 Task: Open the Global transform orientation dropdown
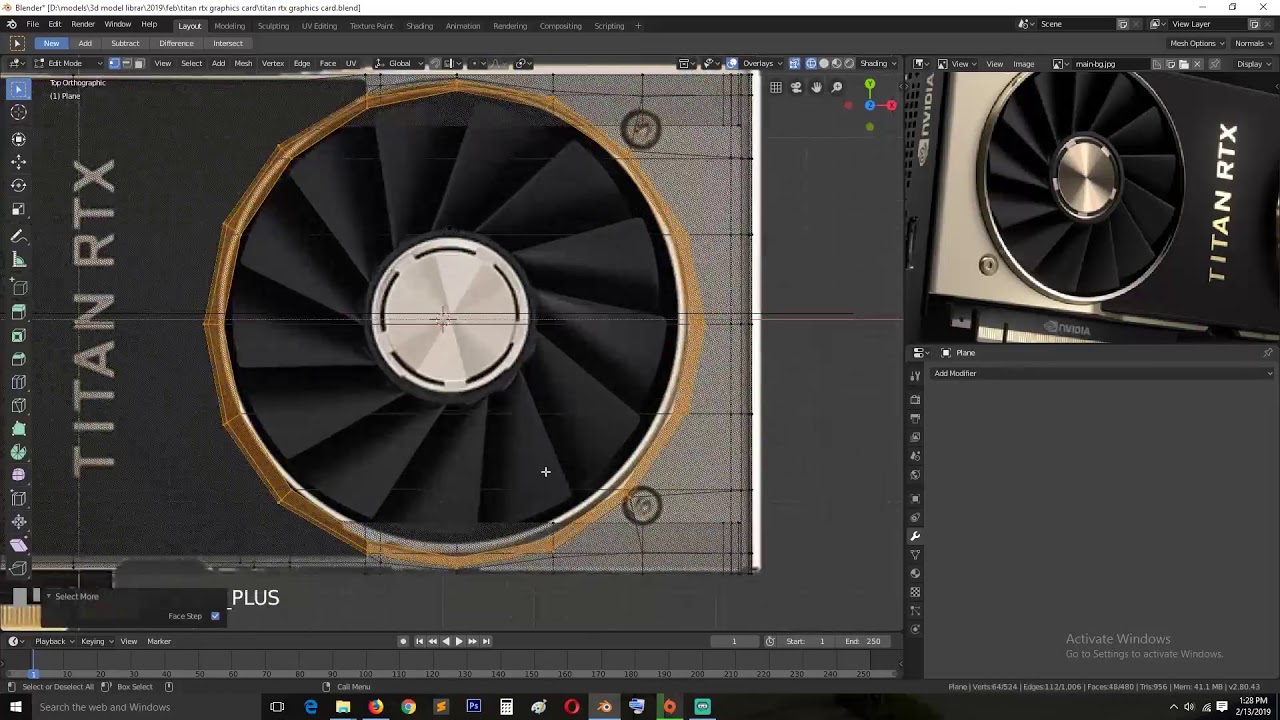pos(399,63)
